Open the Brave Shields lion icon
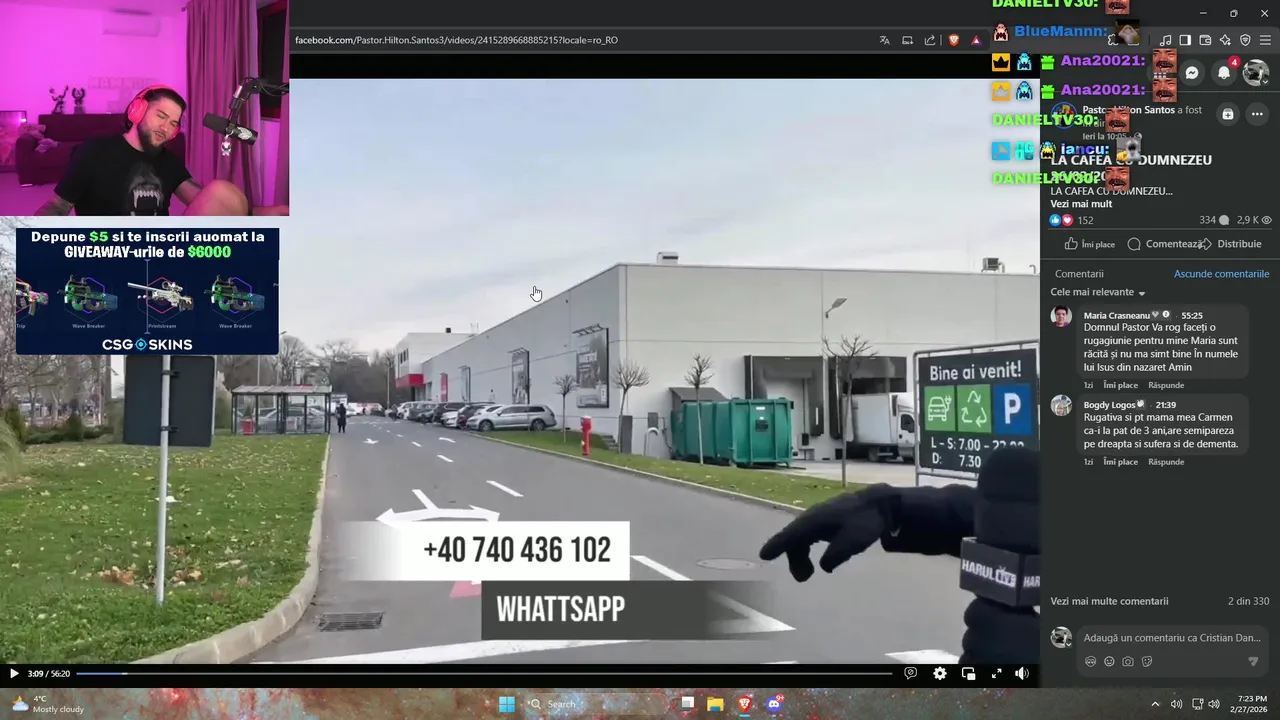The image size is (1280, 720). (953, 40)
